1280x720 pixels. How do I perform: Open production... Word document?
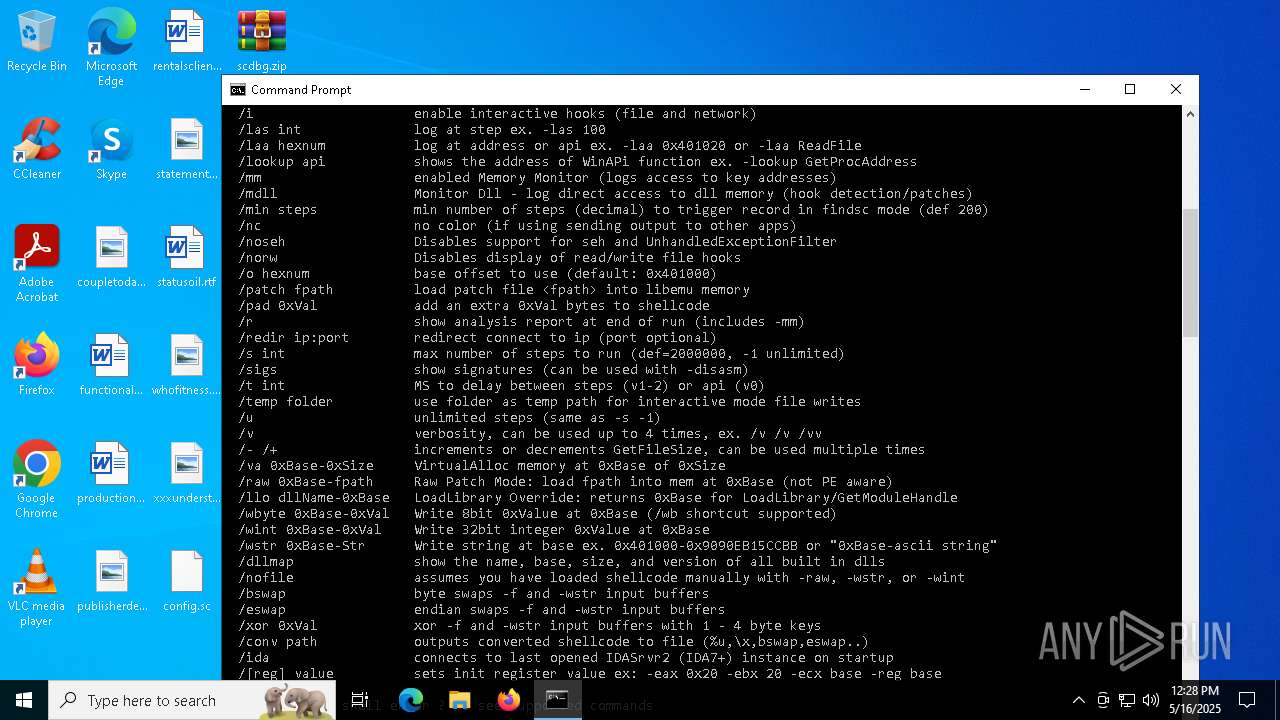pos(111,473)
